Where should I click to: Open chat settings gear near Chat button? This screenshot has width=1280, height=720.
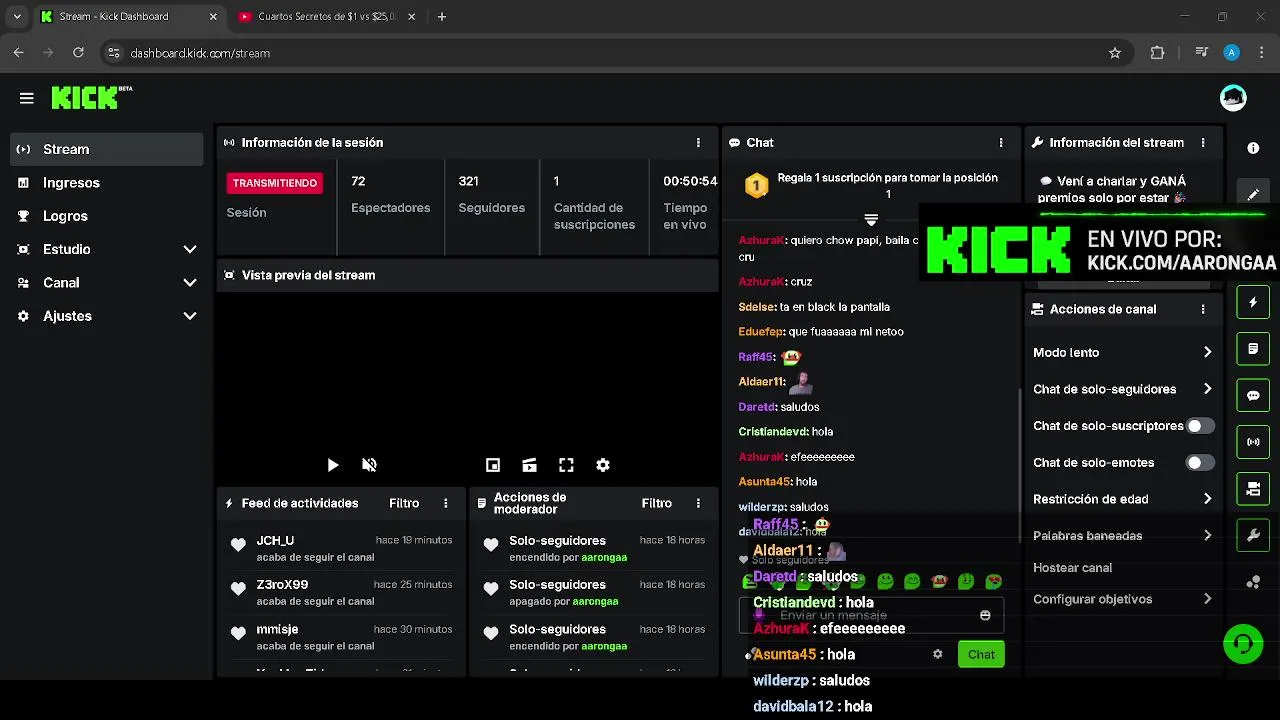tap(937, 654)
